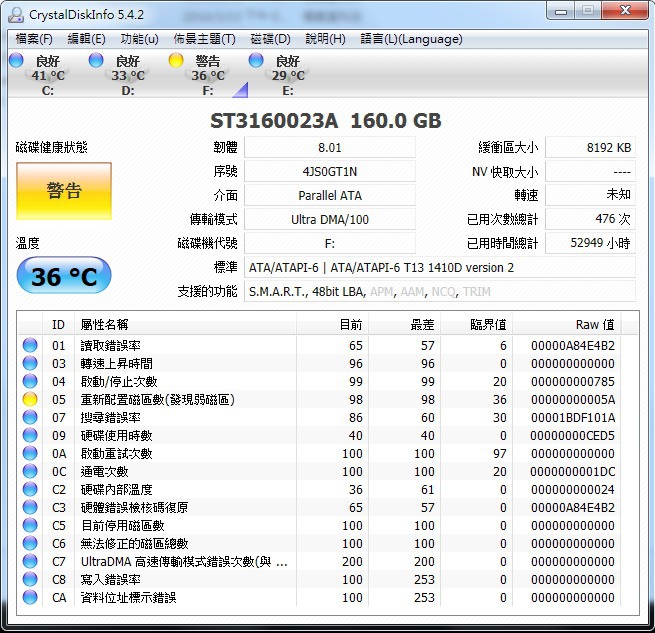Image resolution: width=655 pixels, height=633 pixels.
Task: Click the power-on hours field 52949 小時
Action: point(590,244)
